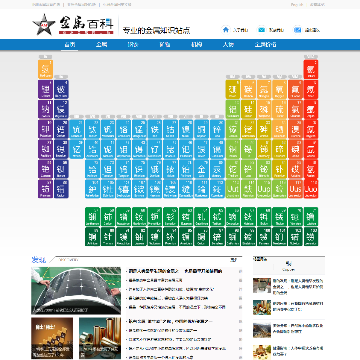The image size is (360, 360).
Task: Choose the Sodium 钠 element tile
Action: (45, 109)
